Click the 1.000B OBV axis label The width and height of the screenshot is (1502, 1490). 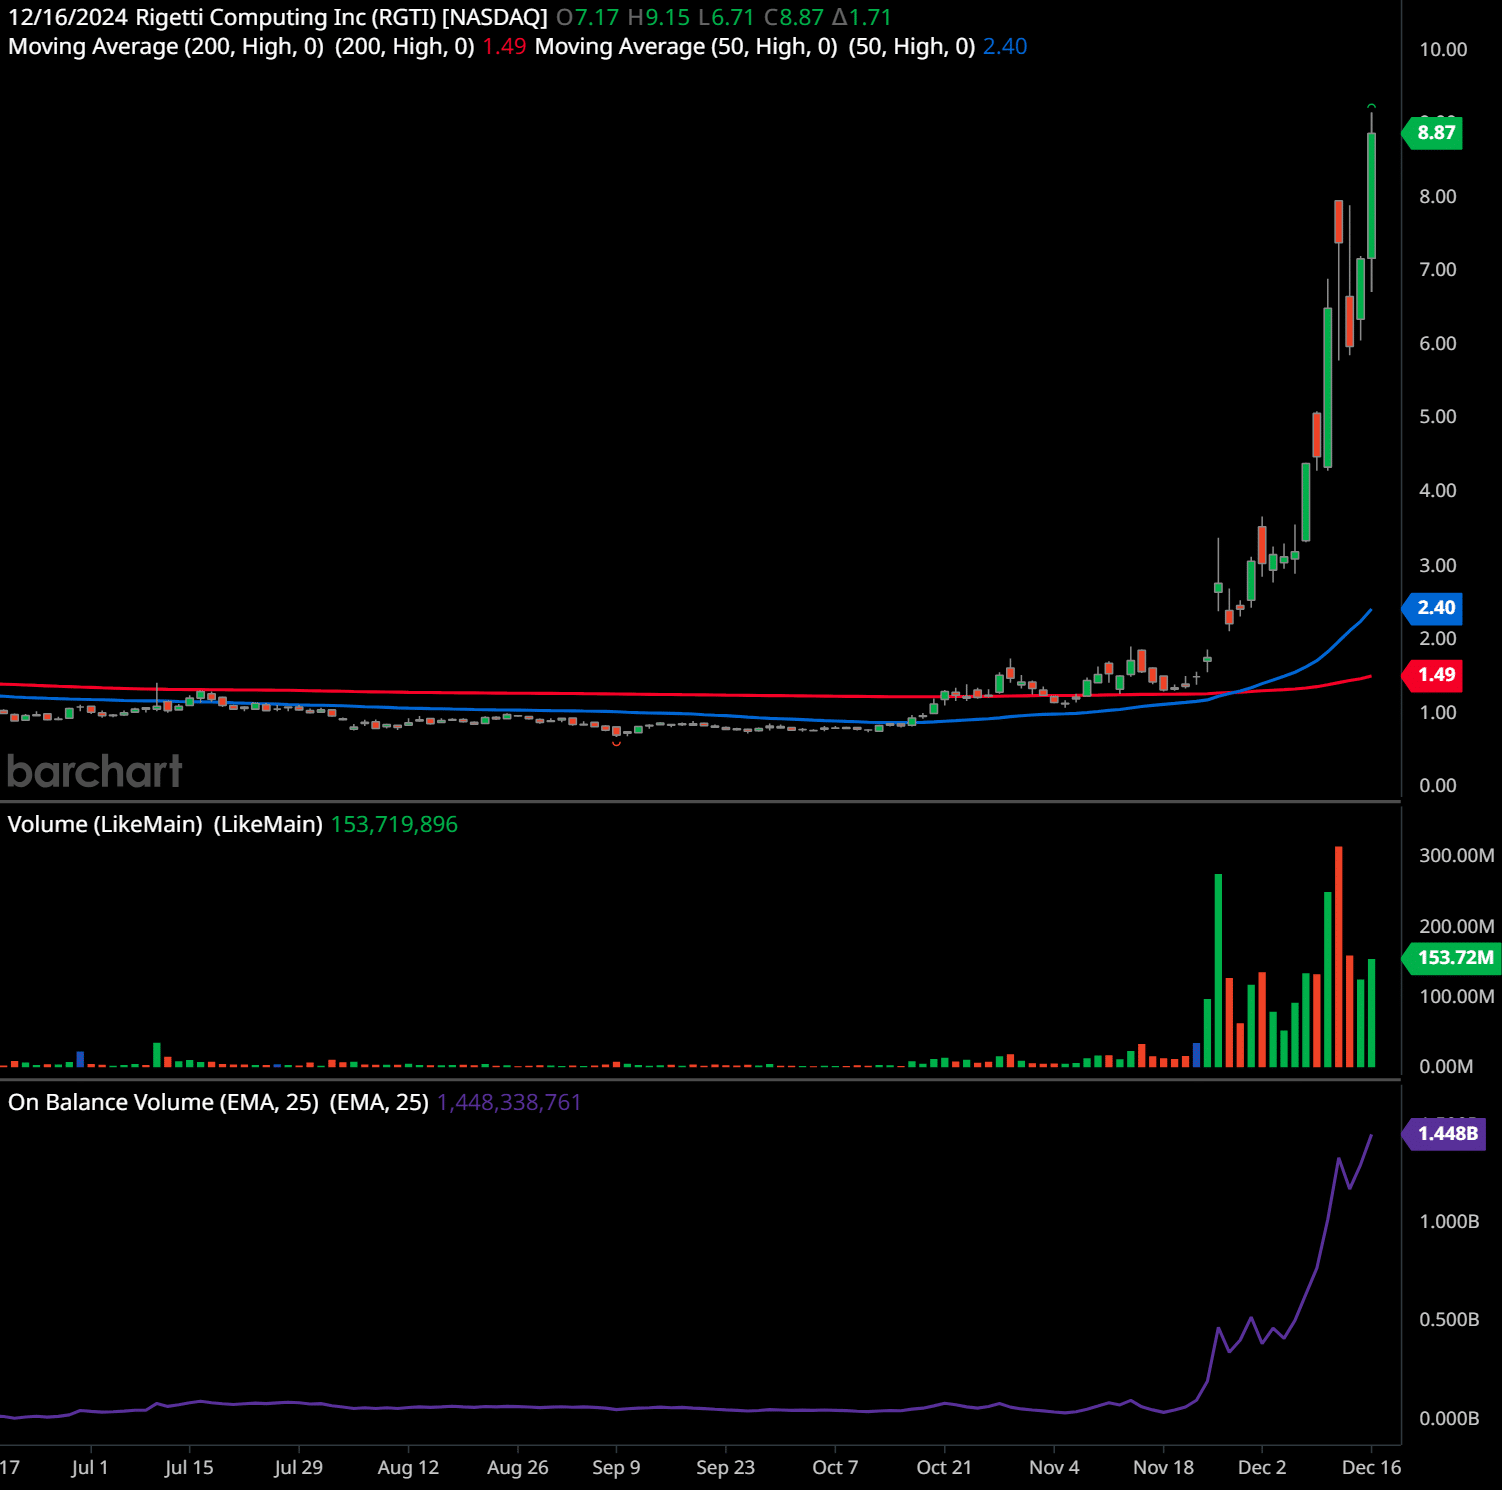click(x=1449, y=1221)
